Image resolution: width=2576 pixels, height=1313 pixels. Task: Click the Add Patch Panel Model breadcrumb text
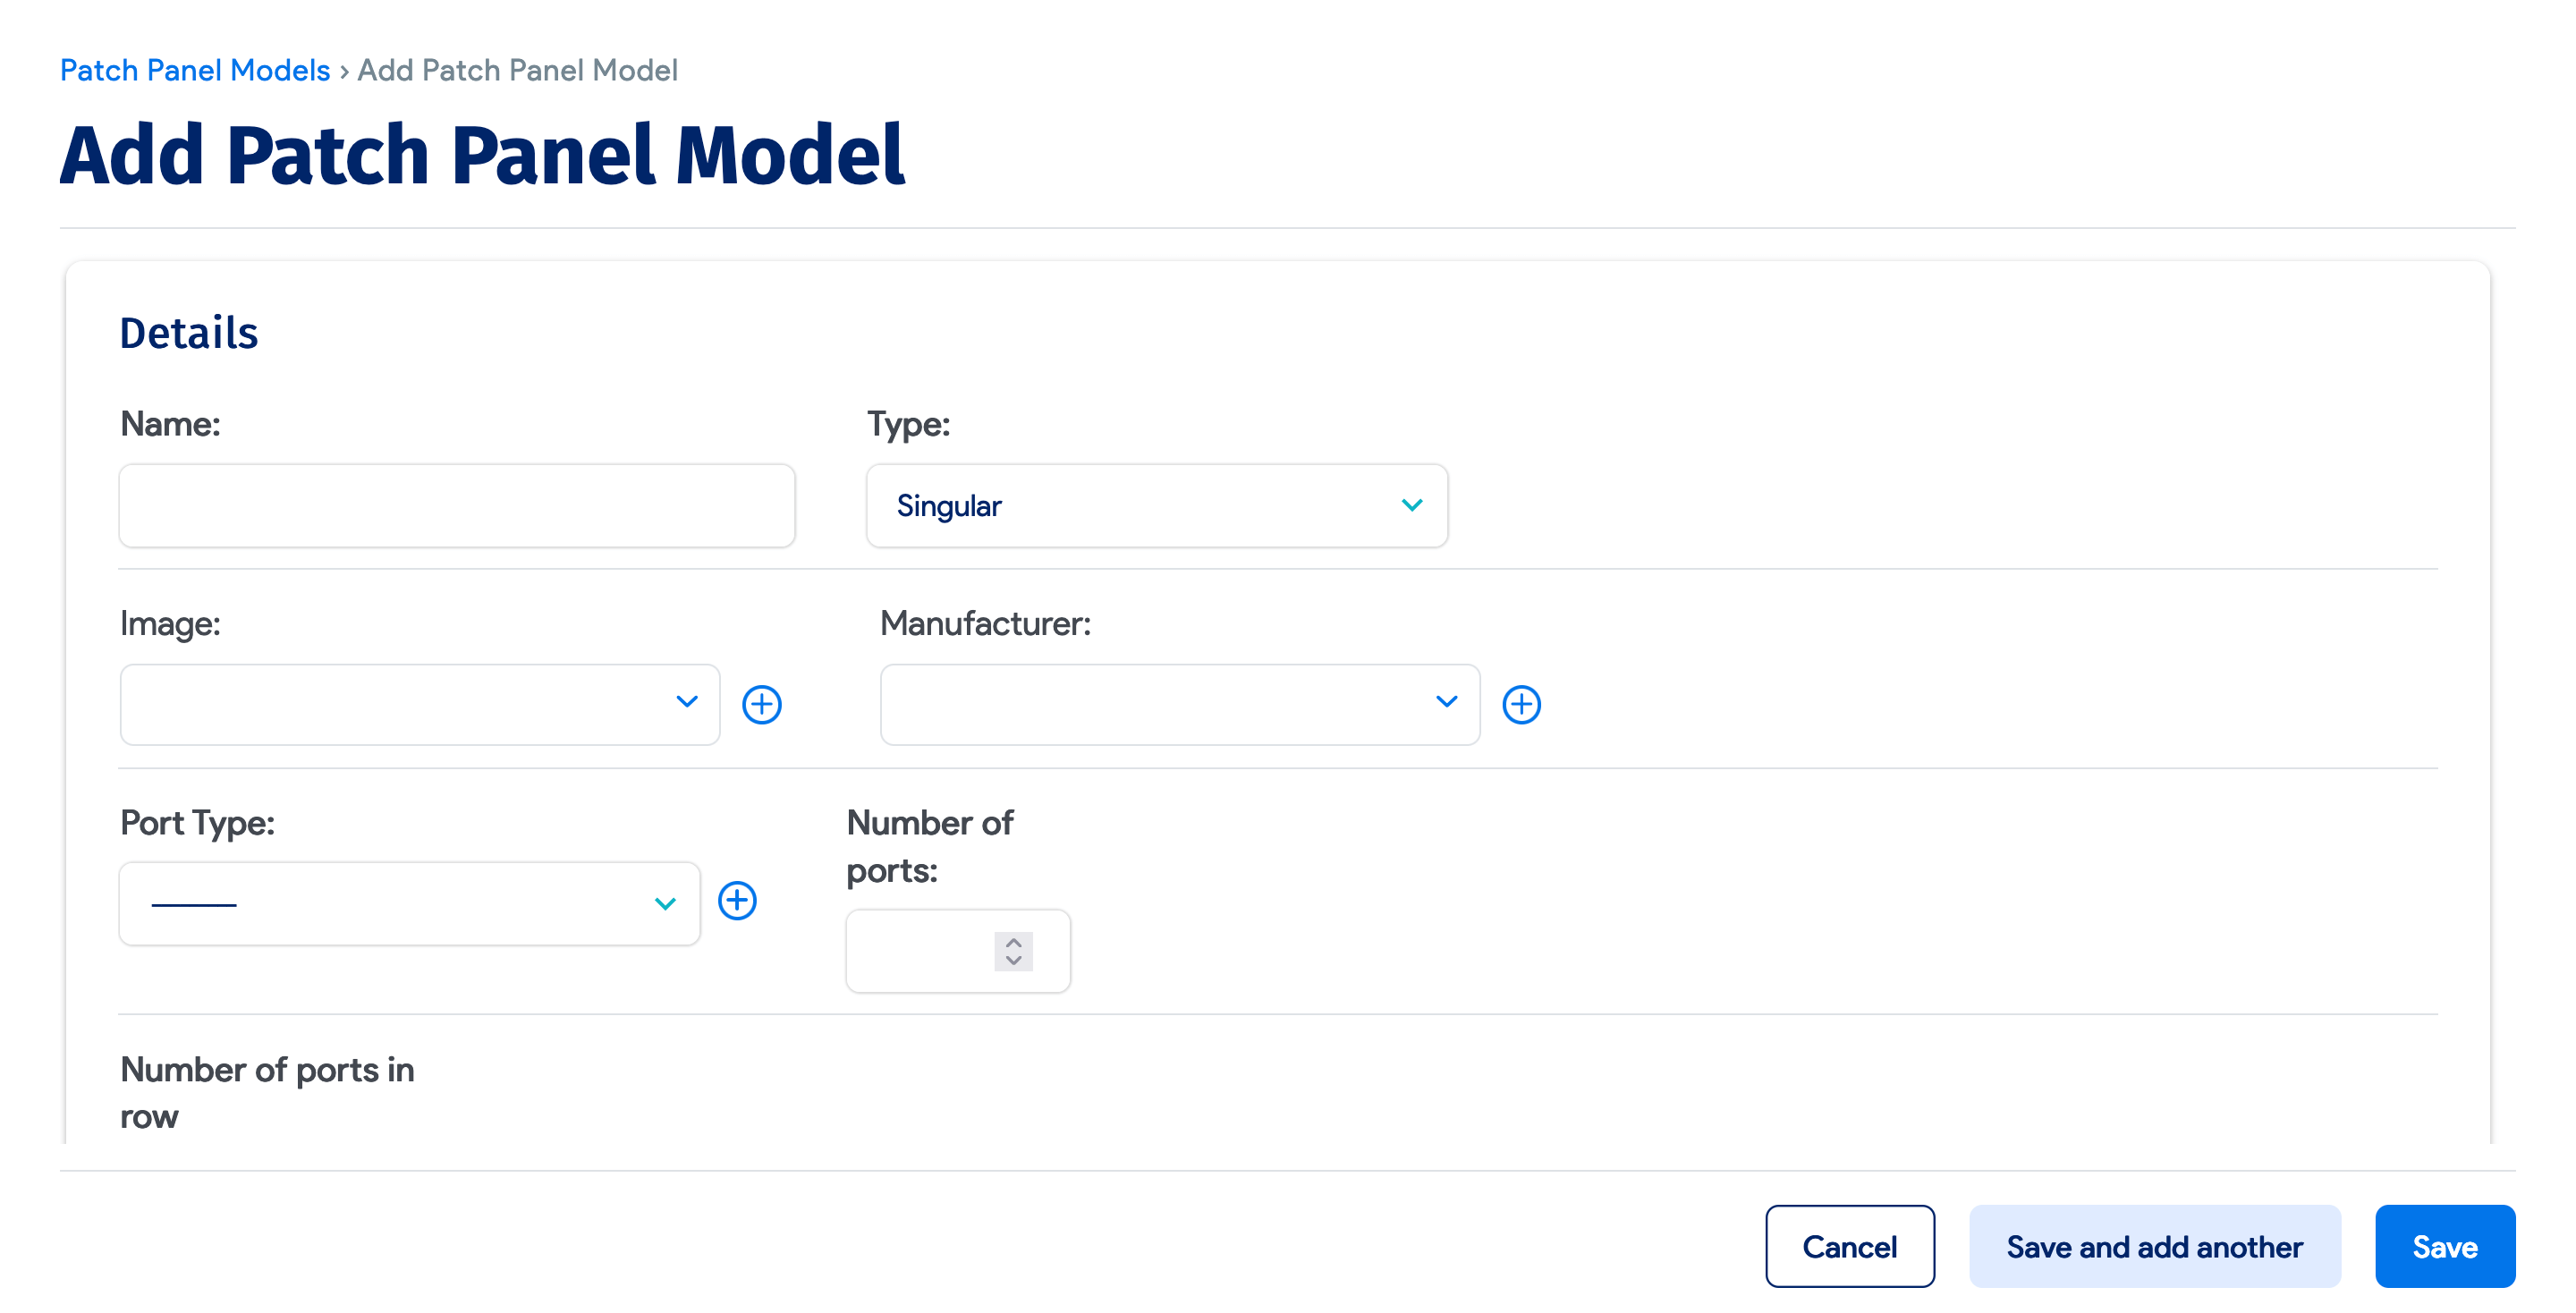(516, 69)
